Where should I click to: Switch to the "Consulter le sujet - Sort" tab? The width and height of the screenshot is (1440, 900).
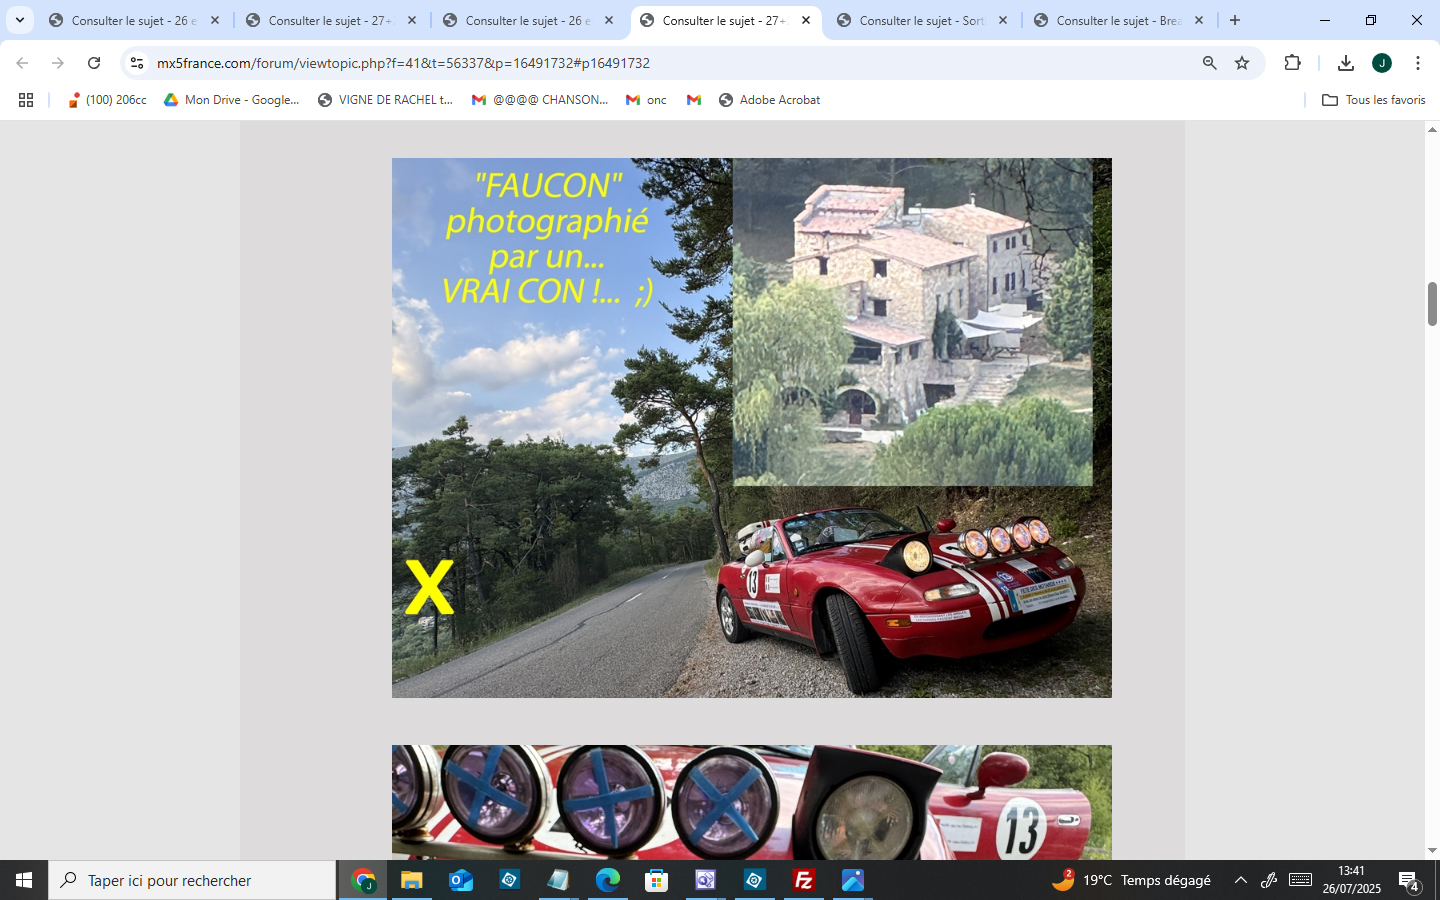[920, 20]
